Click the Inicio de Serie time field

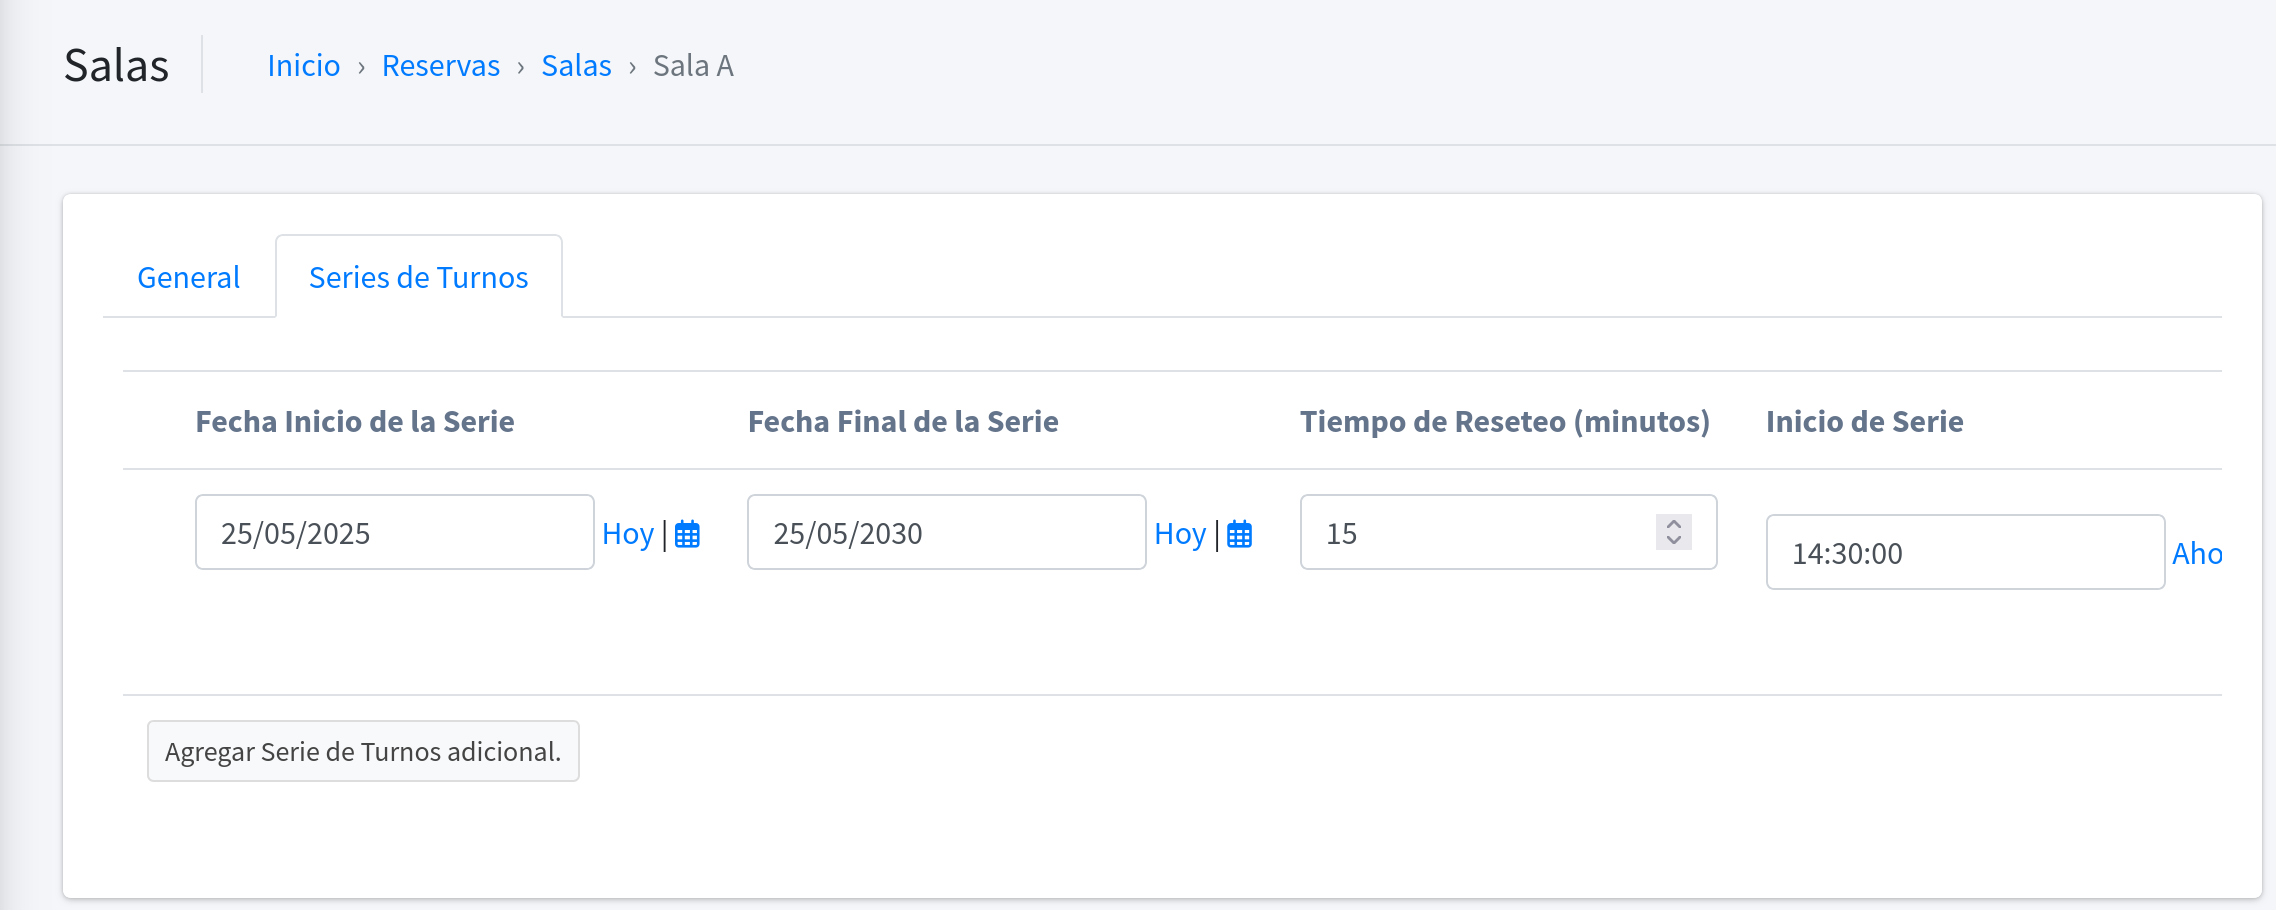(1964, 553)
